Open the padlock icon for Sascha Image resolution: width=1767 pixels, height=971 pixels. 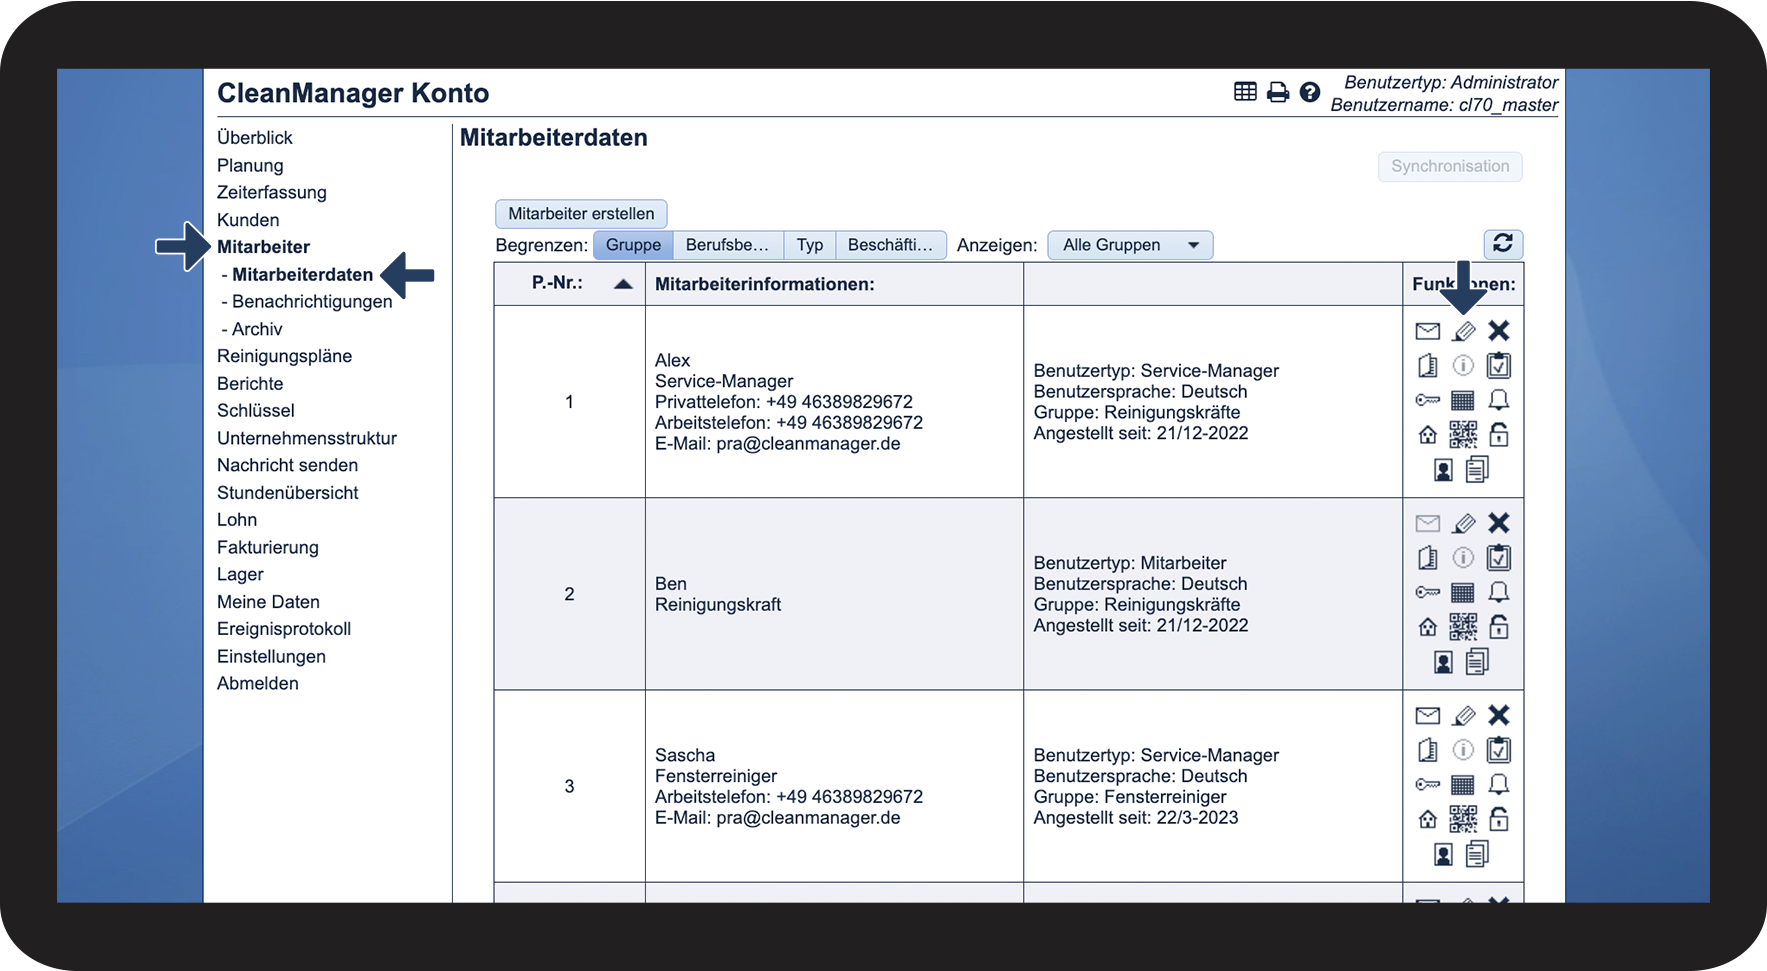coord(1498,819)
